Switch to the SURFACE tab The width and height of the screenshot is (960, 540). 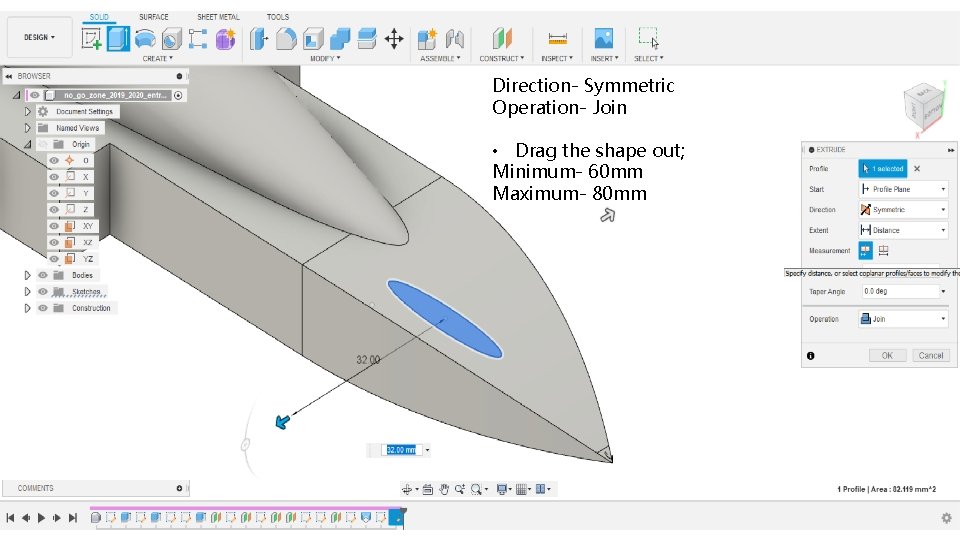(x=154, y=17)
